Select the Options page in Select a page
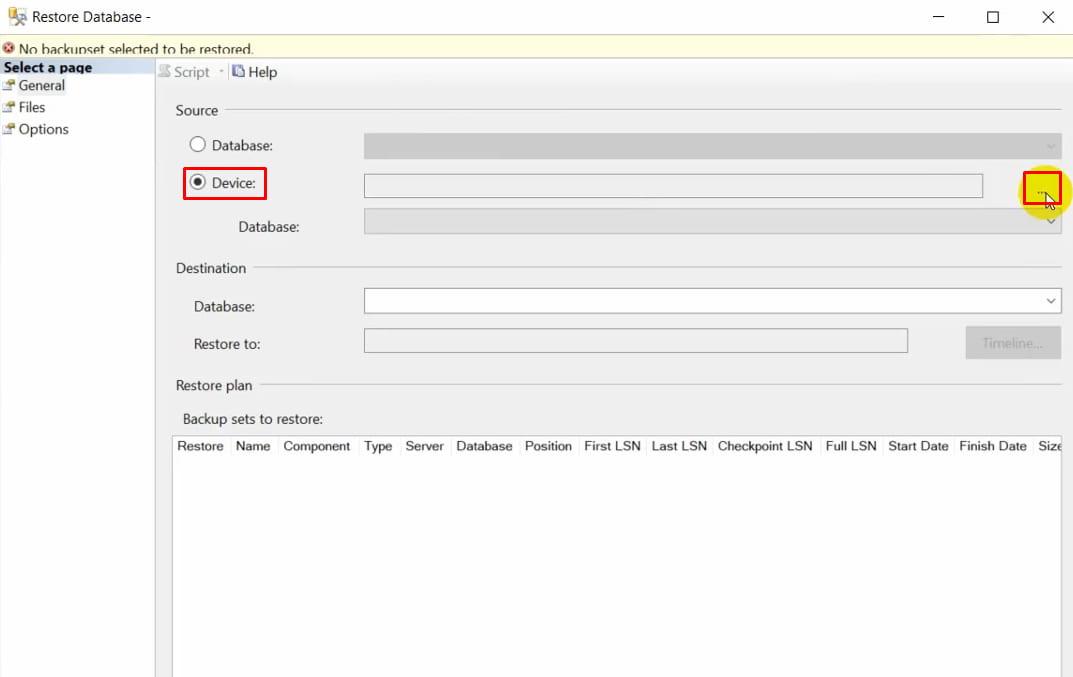1073x677 pixels. pos(42,129)
